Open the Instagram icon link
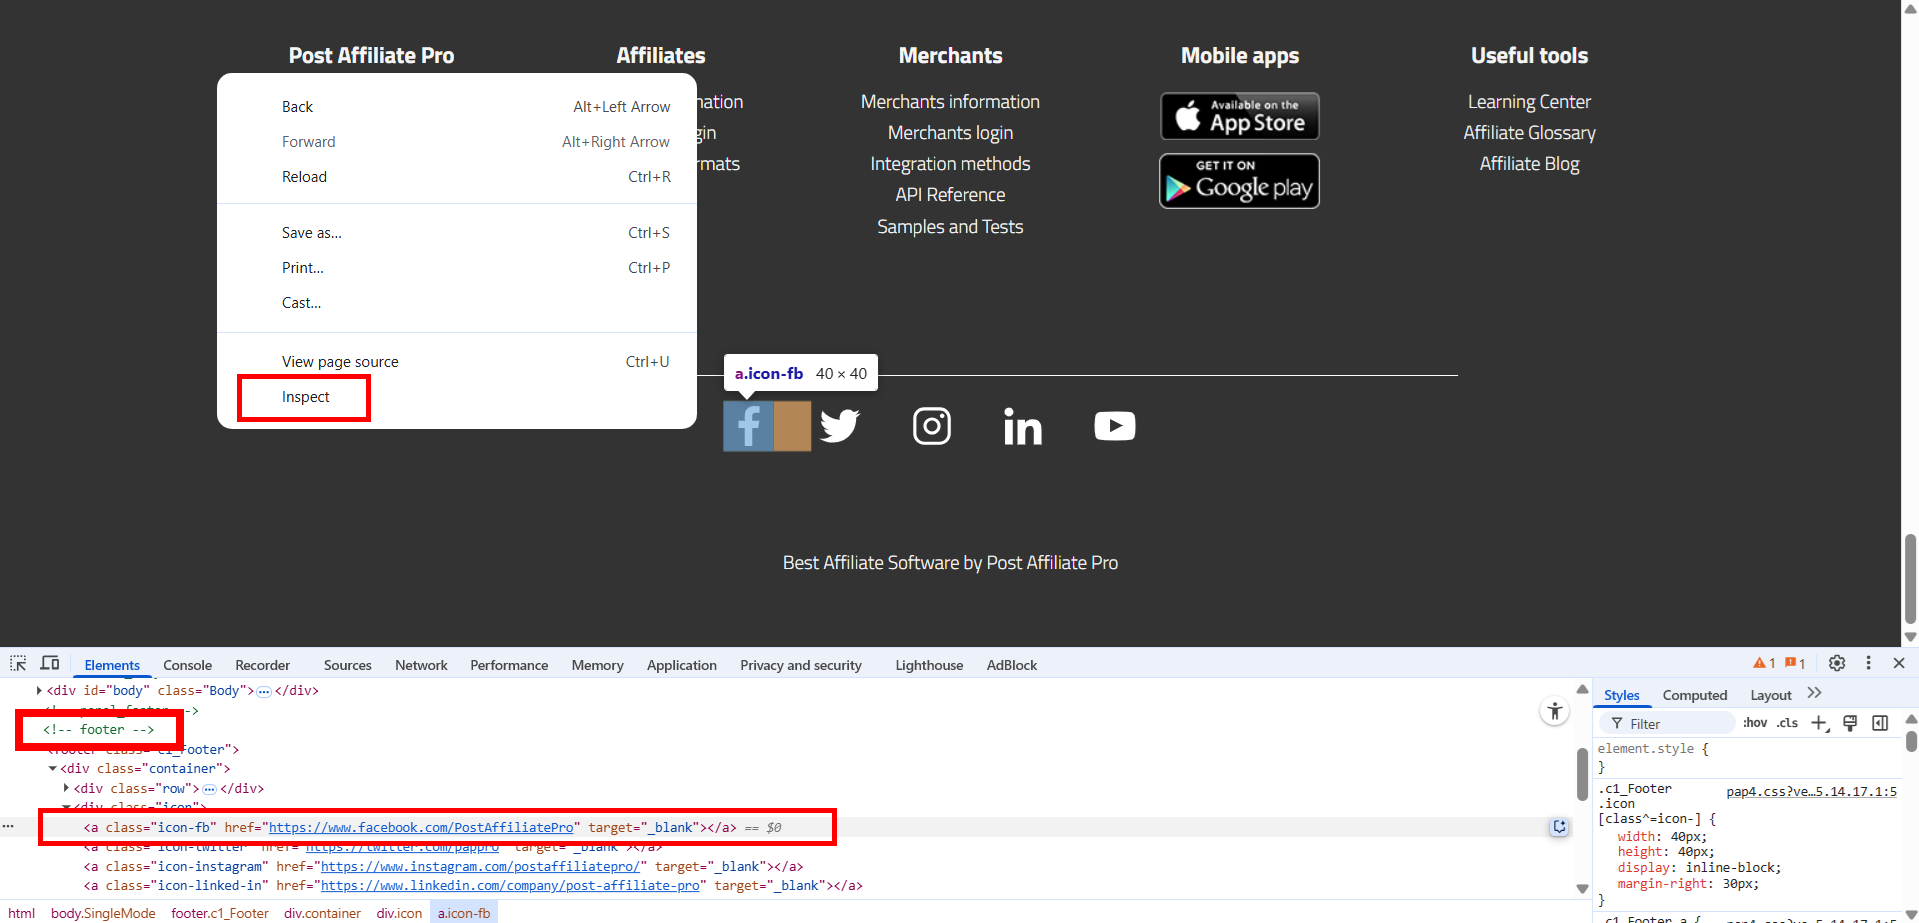The image size is (1919, 923). coord(932,426)
